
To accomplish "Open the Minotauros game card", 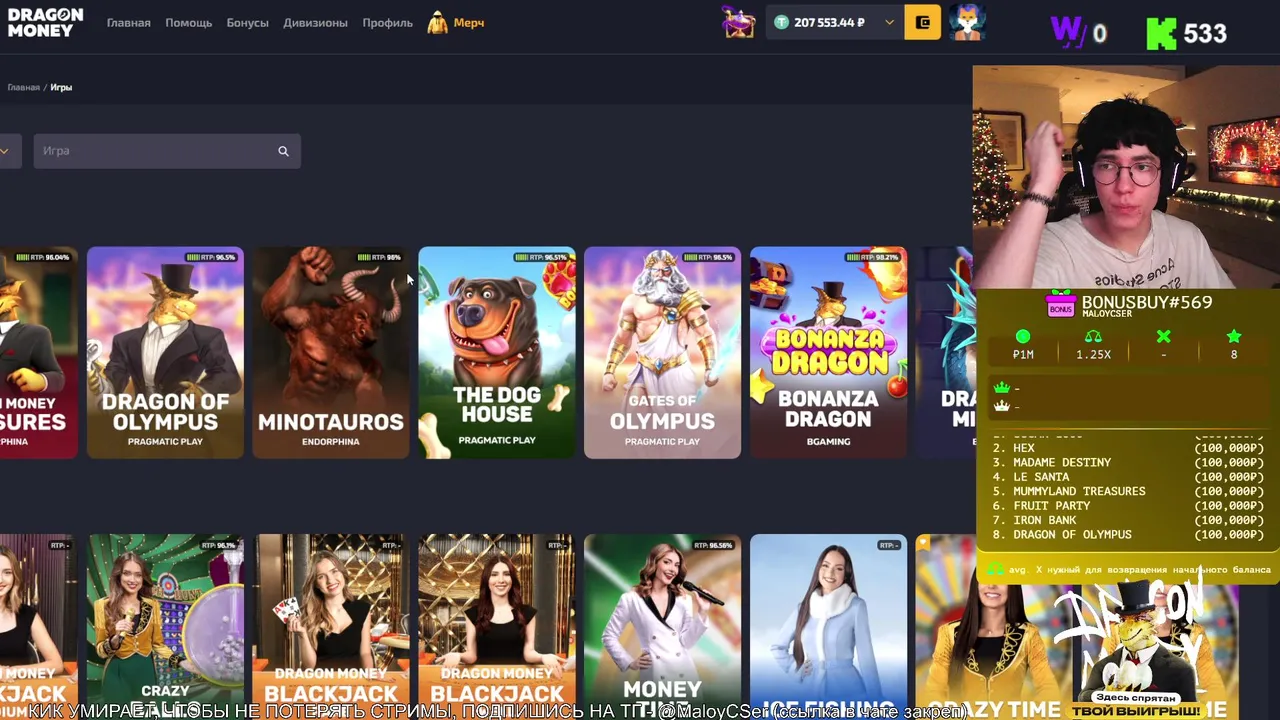I will [331, 353].
